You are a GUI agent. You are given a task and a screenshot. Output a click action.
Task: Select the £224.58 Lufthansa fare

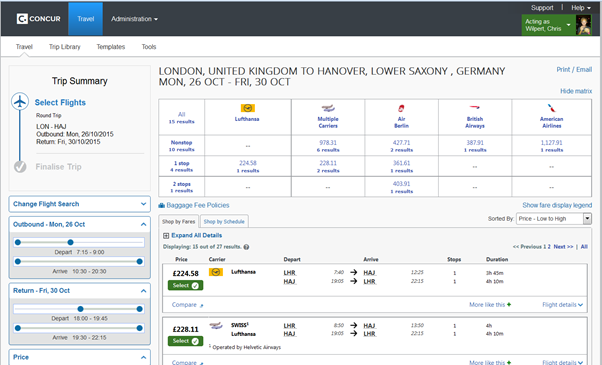[185, 286]
